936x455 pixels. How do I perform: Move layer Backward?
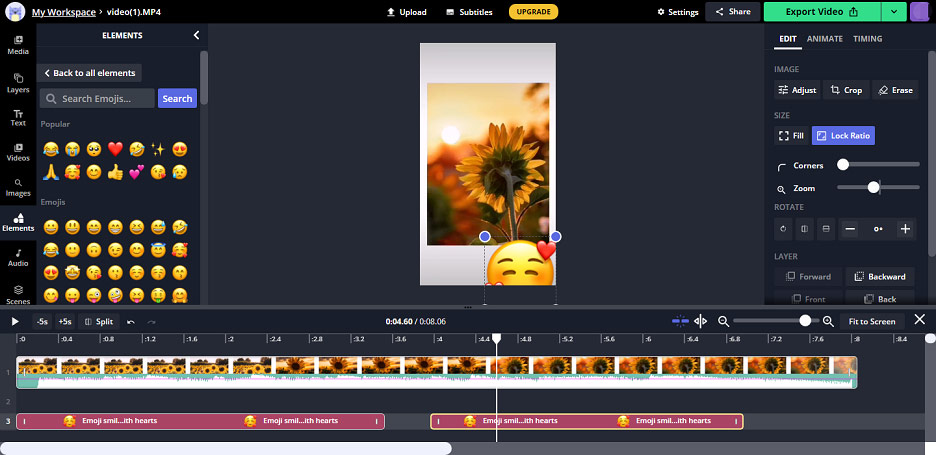[880, 276]
